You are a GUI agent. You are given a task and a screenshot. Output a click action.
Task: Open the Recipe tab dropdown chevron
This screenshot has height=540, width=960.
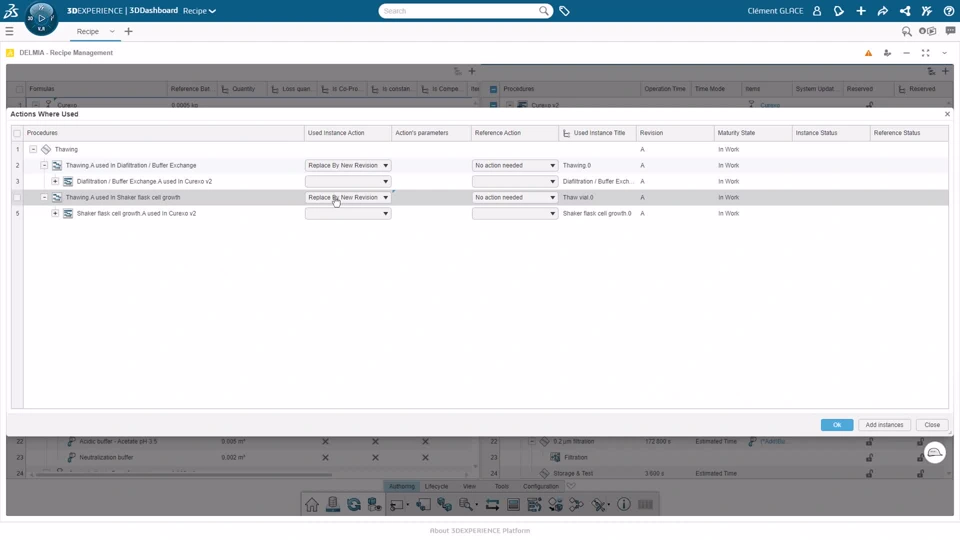pyautogui.click(x=112, y=31)
